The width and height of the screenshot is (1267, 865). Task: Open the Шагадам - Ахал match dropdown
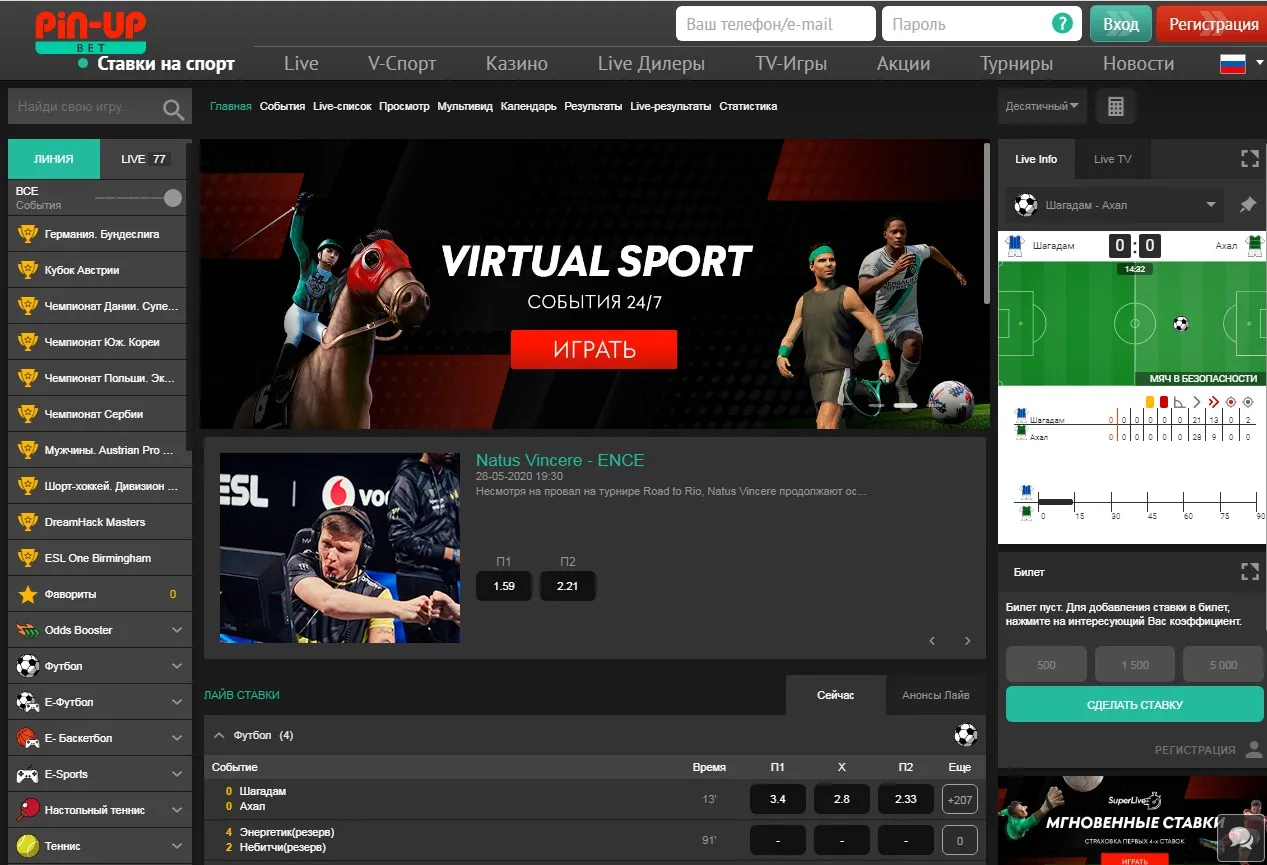pos(1116,205)
